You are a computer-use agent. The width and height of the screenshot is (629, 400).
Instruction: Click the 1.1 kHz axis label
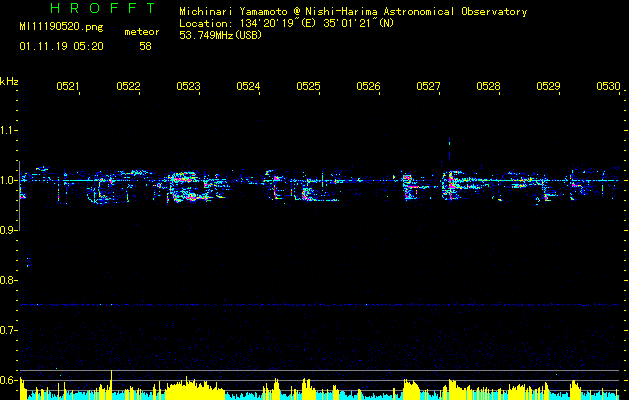click(x=7, y=130)
